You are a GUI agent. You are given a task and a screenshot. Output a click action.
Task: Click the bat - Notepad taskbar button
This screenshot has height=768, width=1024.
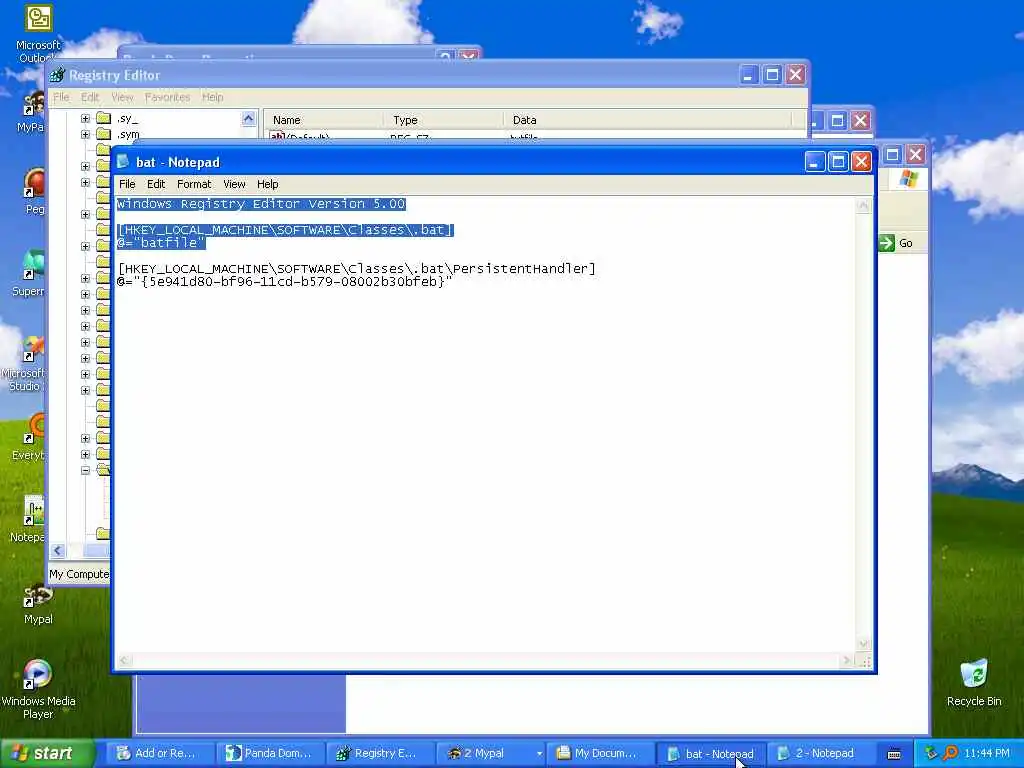[x=711, y=754]
